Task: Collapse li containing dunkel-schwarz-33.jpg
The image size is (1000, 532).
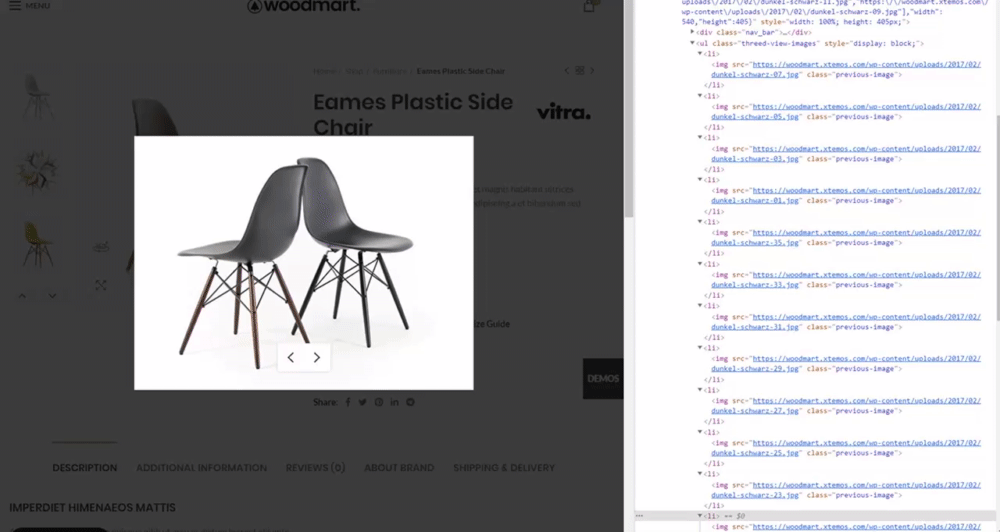Action: (700, 264)
